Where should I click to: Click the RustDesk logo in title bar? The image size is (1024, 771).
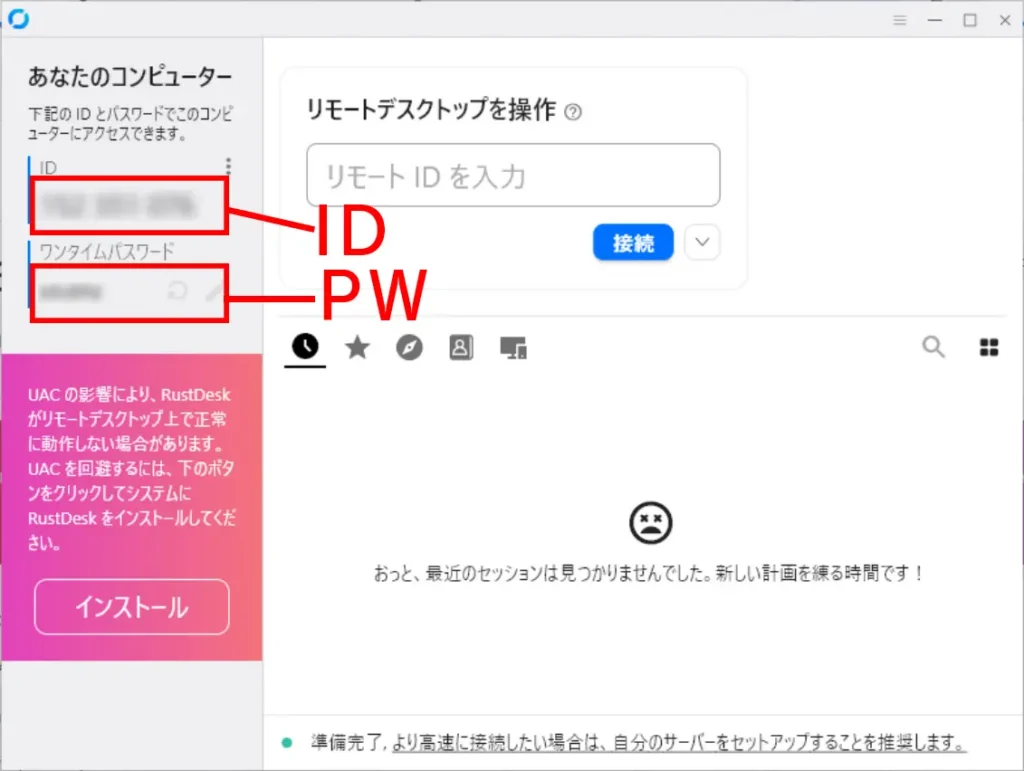(17, 19)
